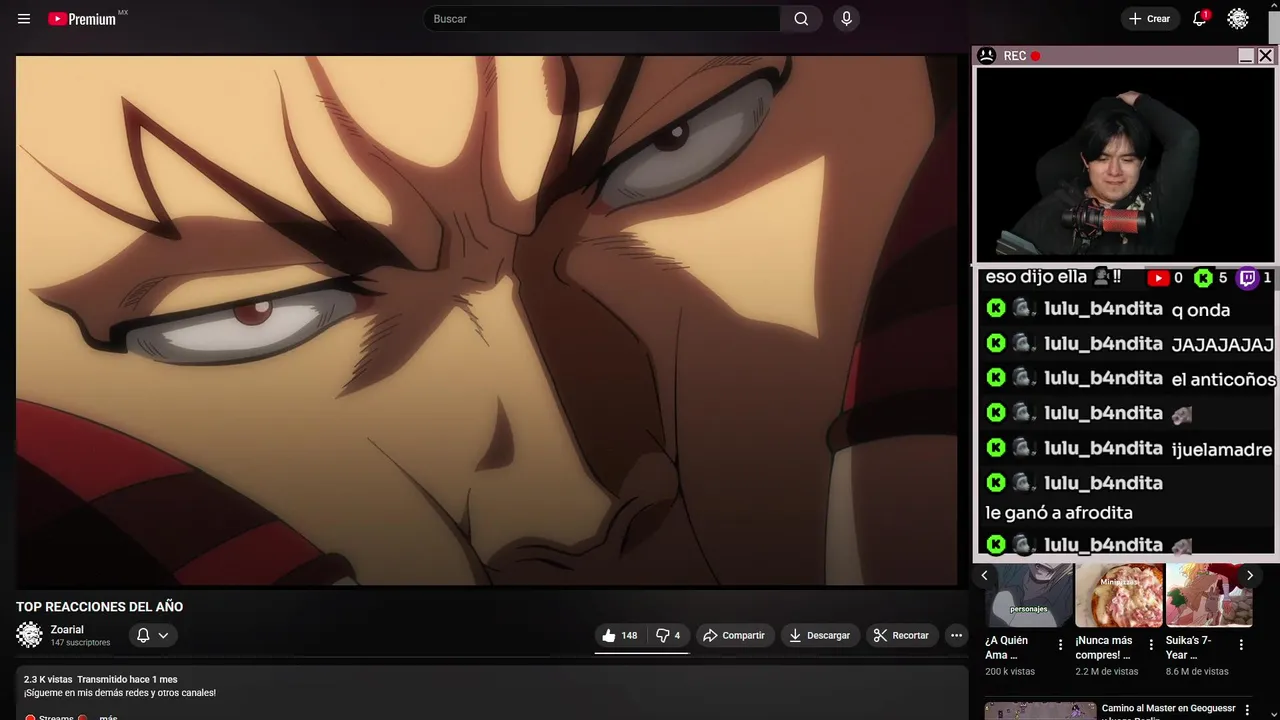1280x720 pixels.
Task: Click YouTube viewer count icon in overlay
Action: (1158, 278)
